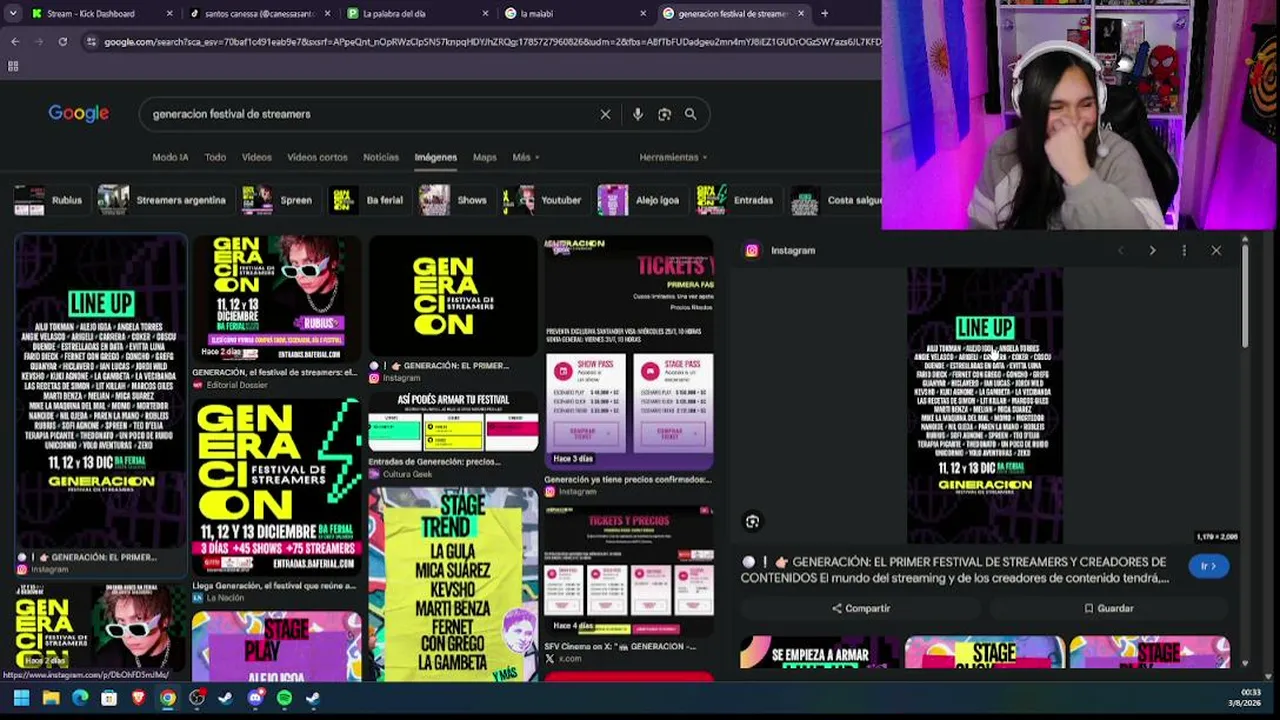Open the Cultura Geek Así podés armar tu festival result

(453, 421)
